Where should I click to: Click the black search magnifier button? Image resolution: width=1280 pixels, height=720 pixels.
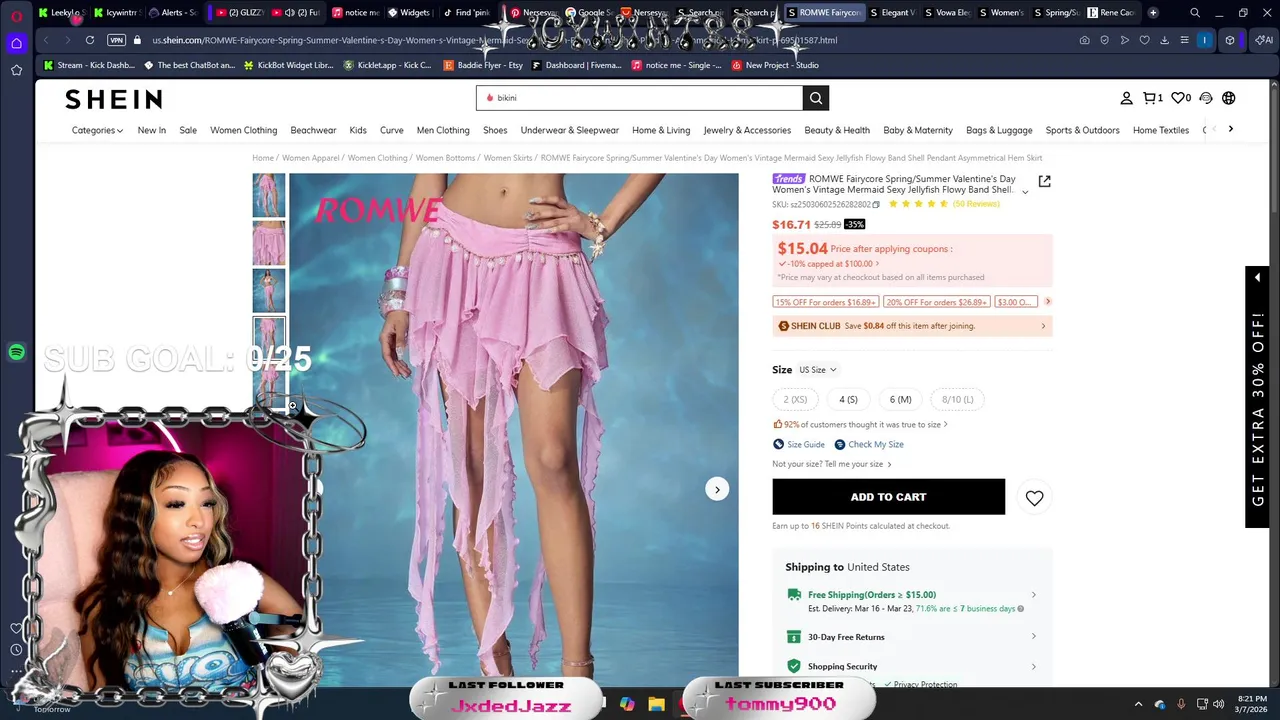point(816,98)
